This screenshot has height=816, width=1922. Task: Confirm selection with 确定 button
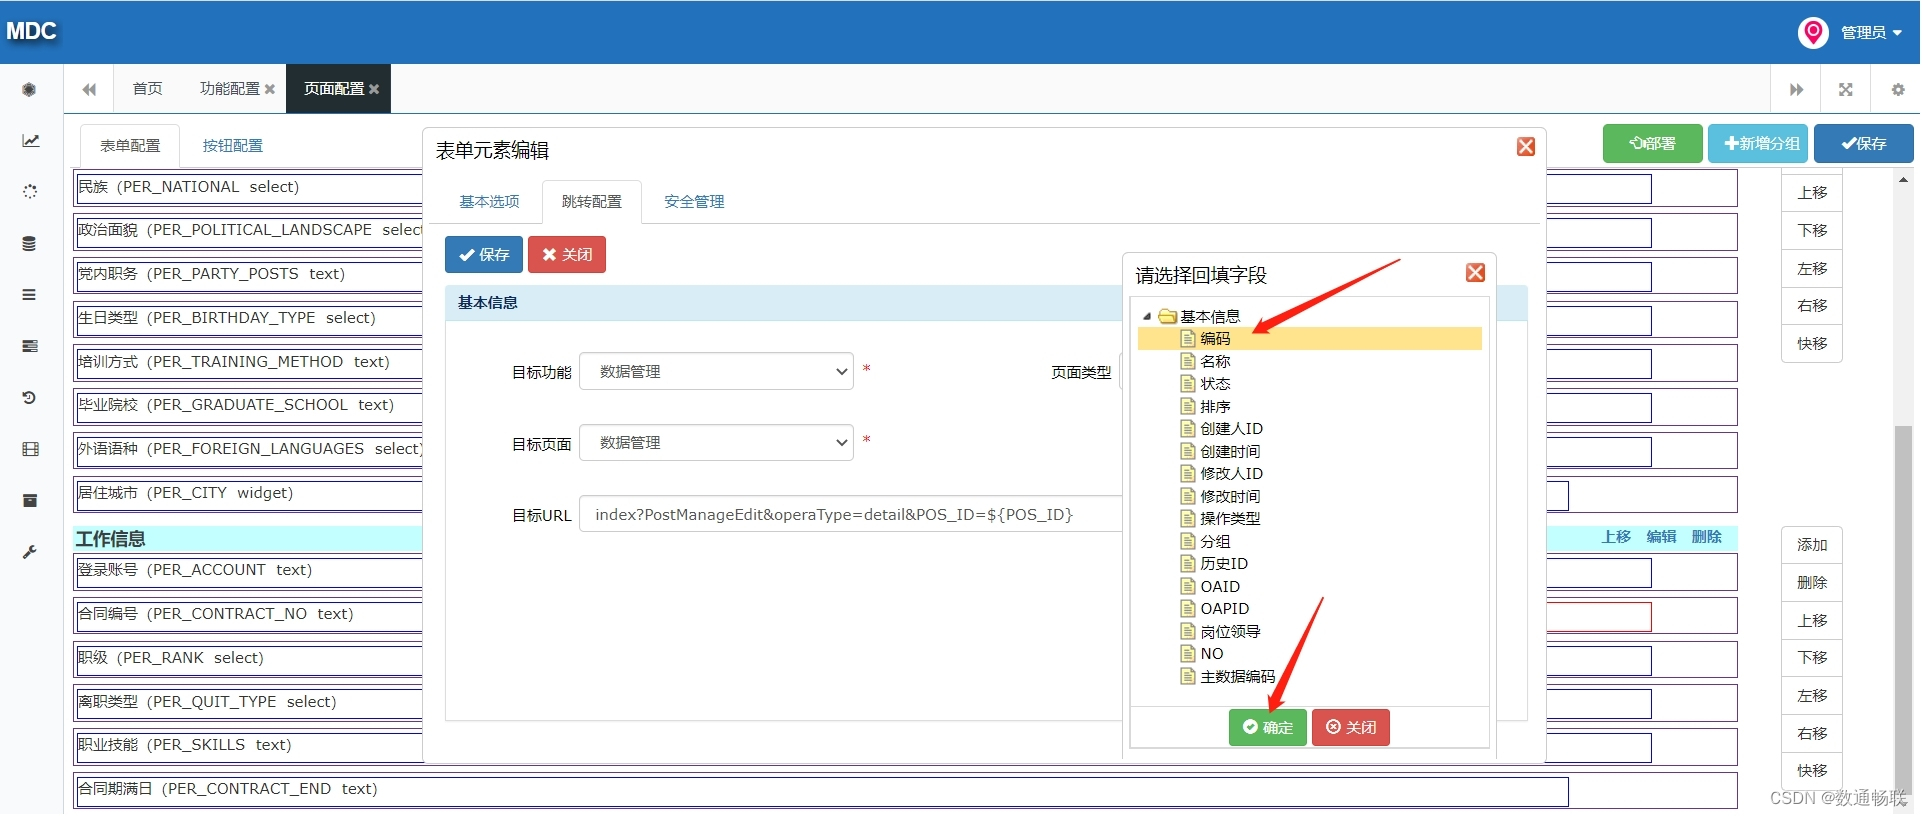pos(1268,727)
